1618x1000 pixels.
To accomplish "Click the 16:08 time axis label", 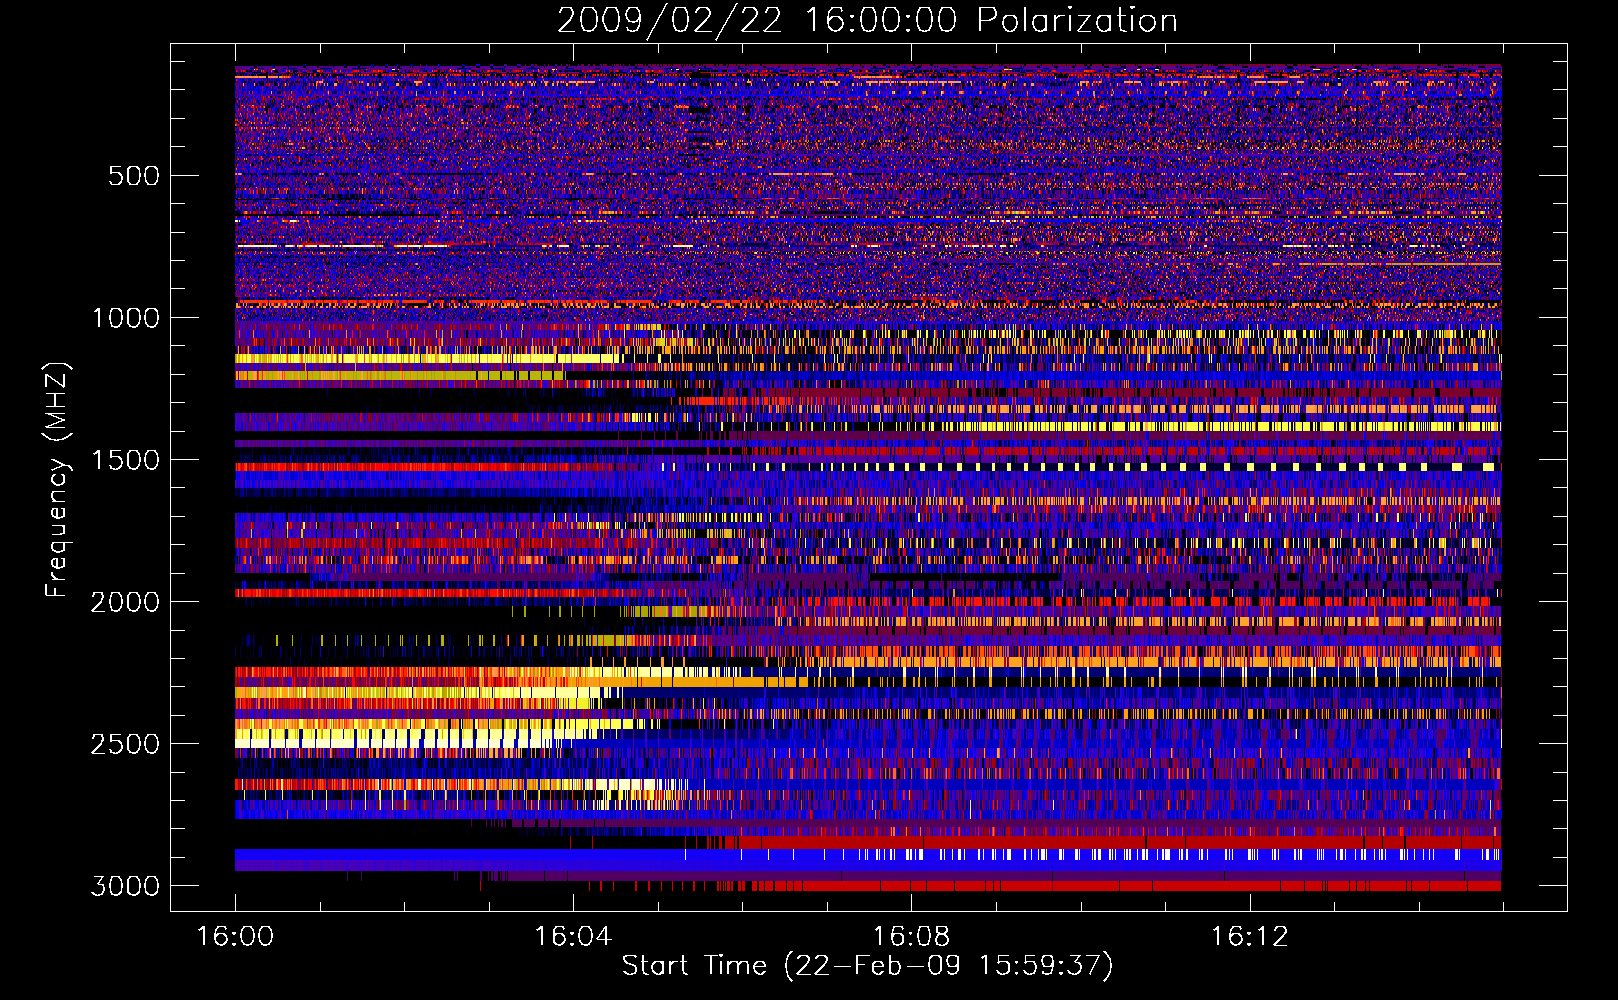I will coord(911,937).
